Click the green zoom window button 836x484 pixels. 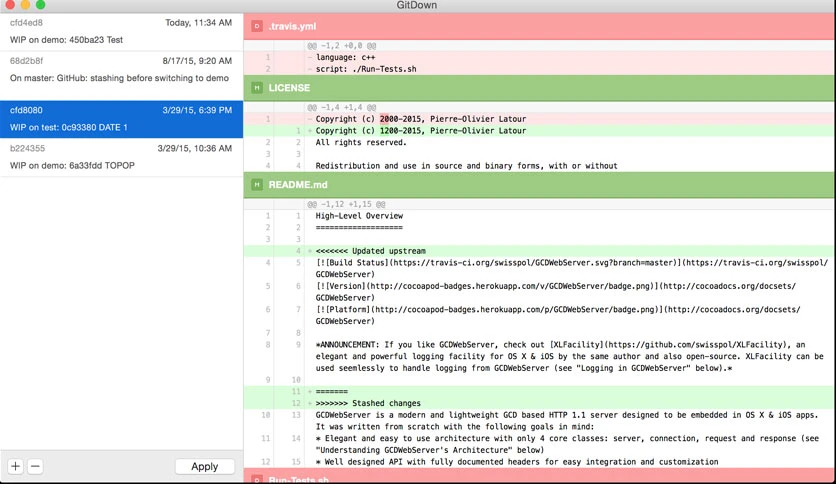(41, 5)
